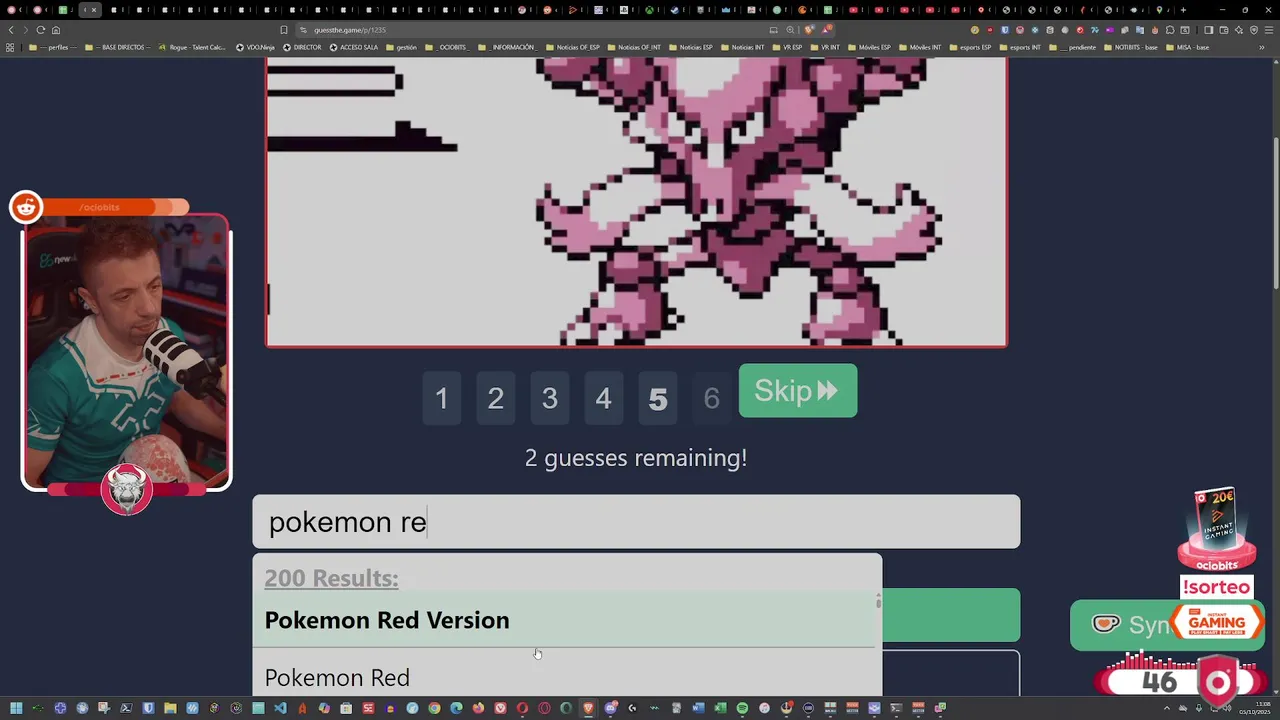
Task: Open the '_OCIOBITS_' bookmark folder
Action: [446, 47]
